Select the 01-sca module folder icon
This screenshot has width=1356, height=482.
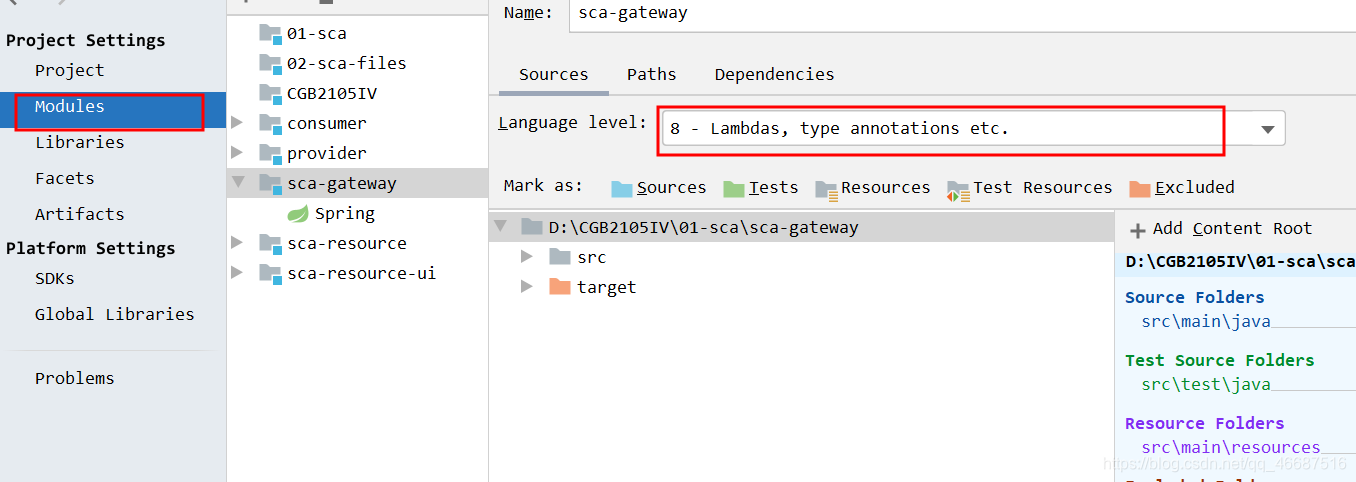(x=270, y=33)
